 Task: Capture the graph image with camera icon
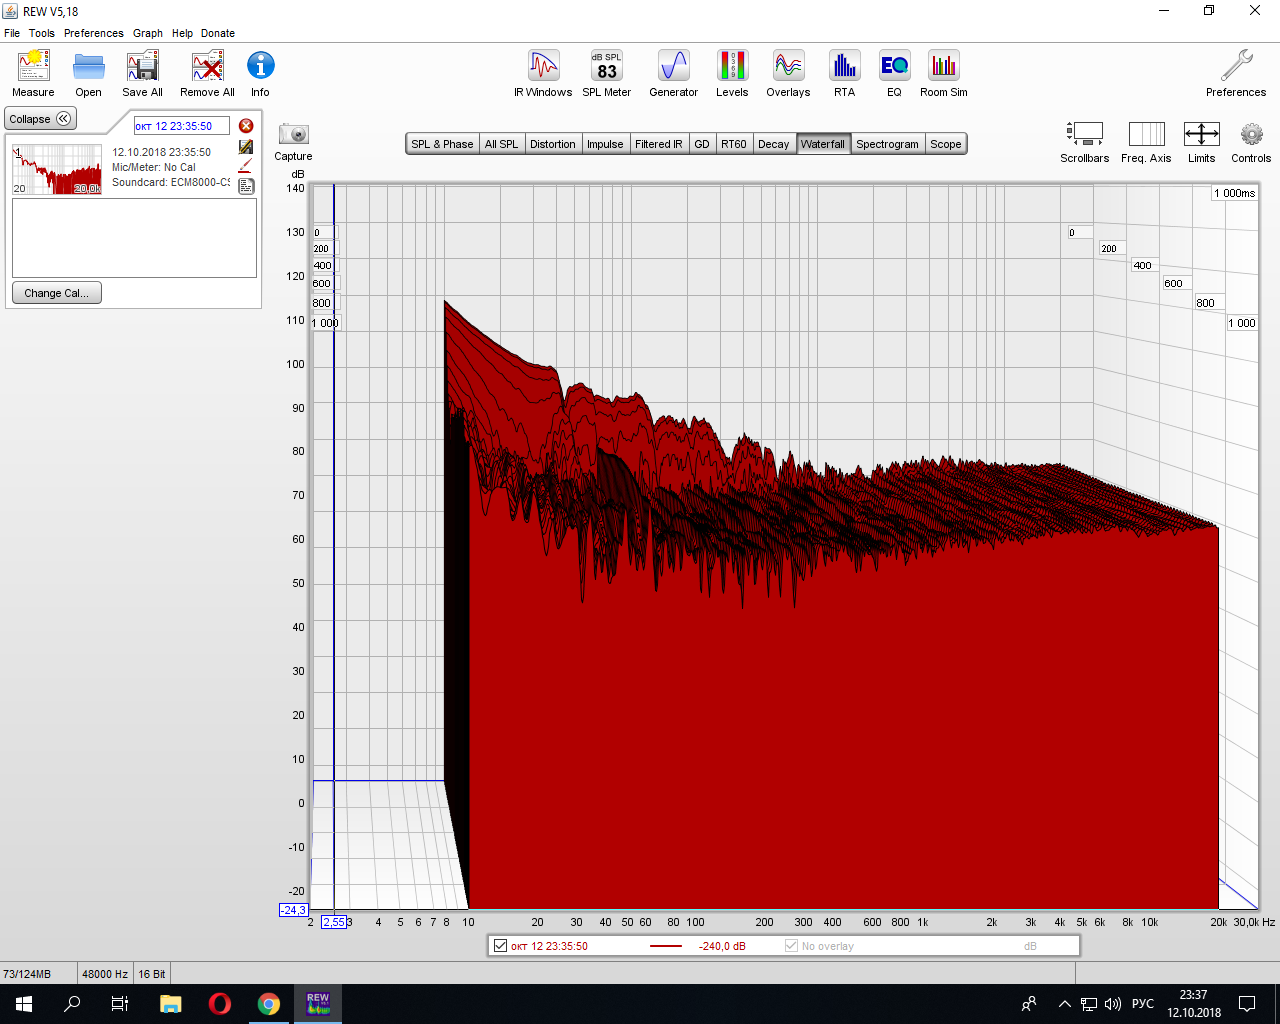click(293, 134)
